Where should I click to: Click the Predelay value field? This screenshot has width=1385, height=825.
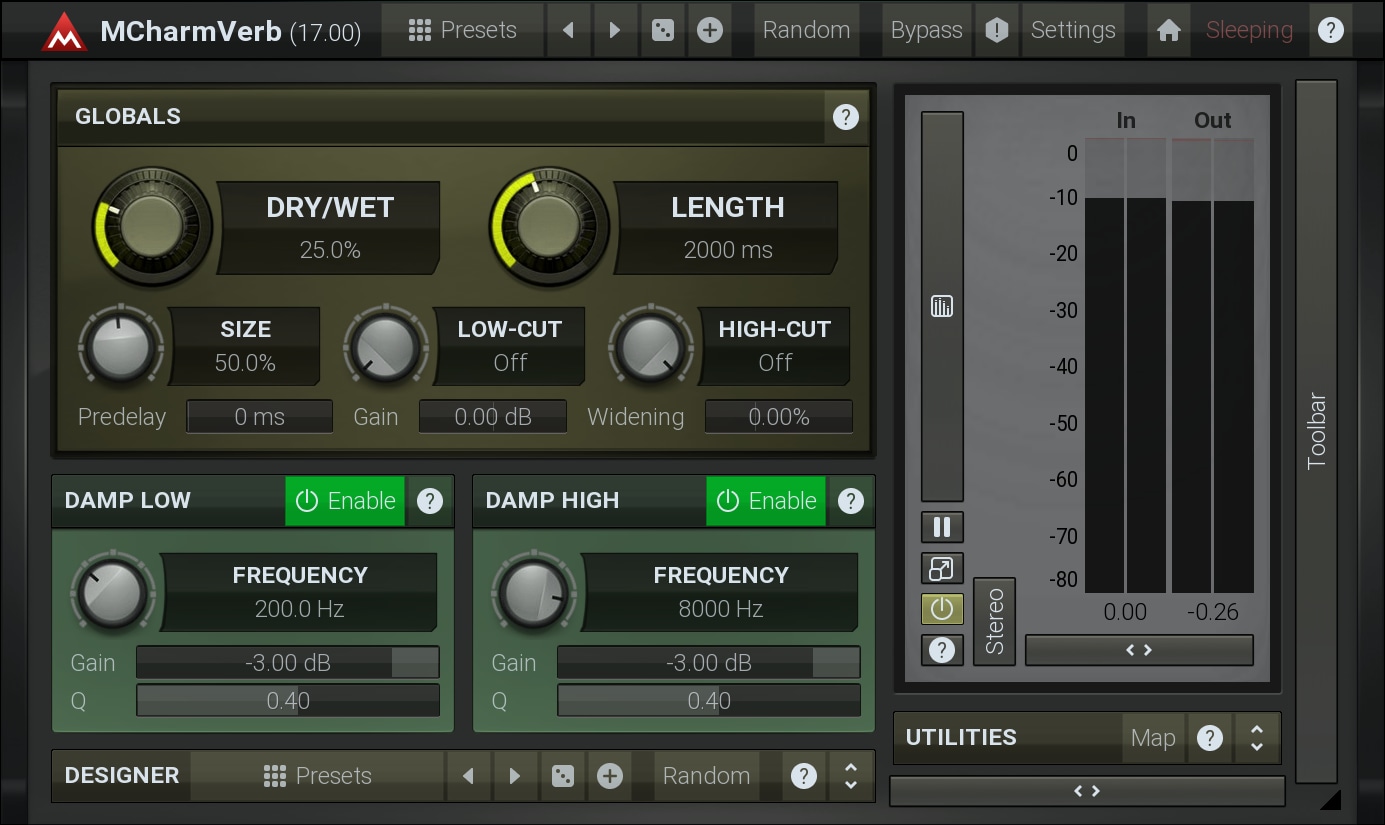tap(260, 417)
